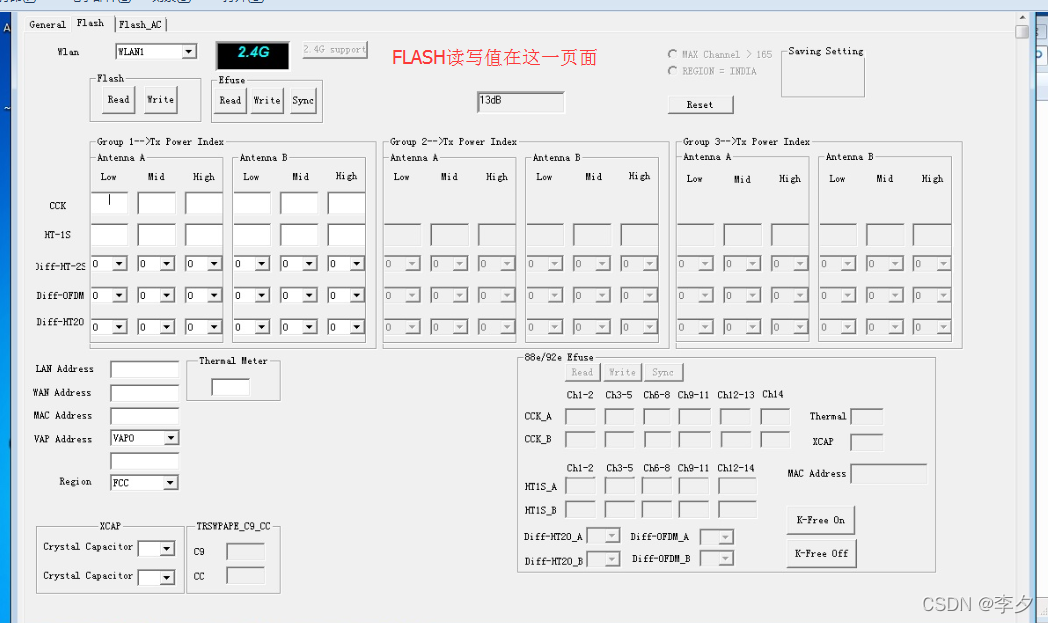Click the Efuse Sync button
The height and width of the screenshot is (623, 1048).
coord(303,101)
